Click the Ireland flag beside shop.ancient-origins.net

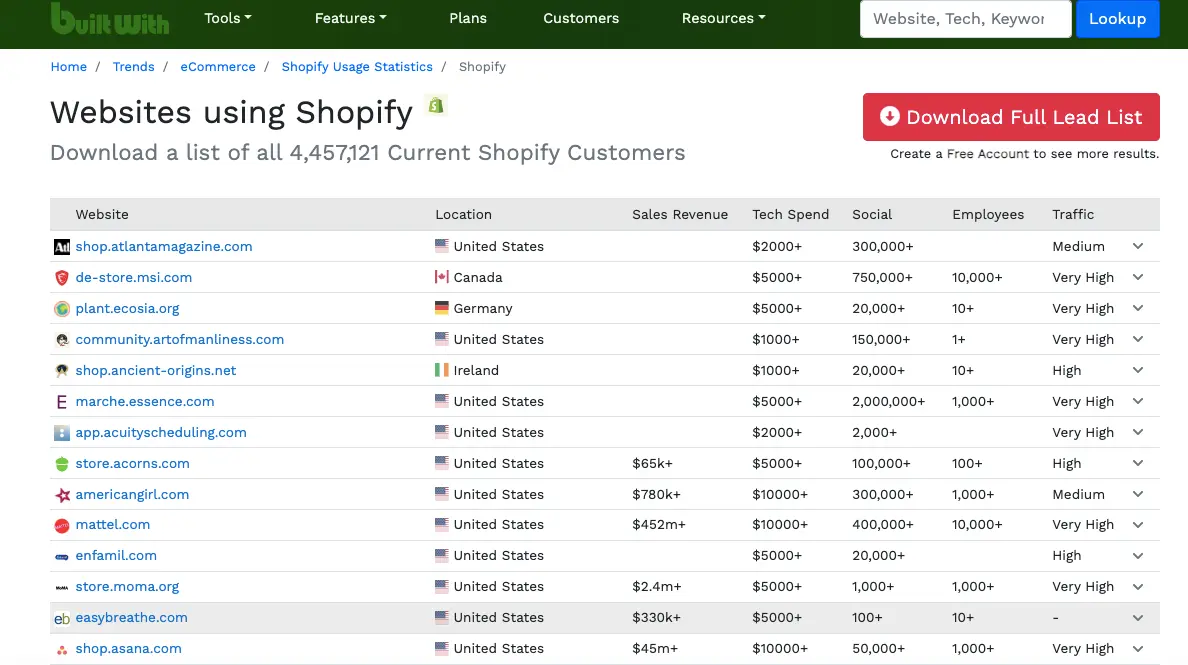point(441,370)
